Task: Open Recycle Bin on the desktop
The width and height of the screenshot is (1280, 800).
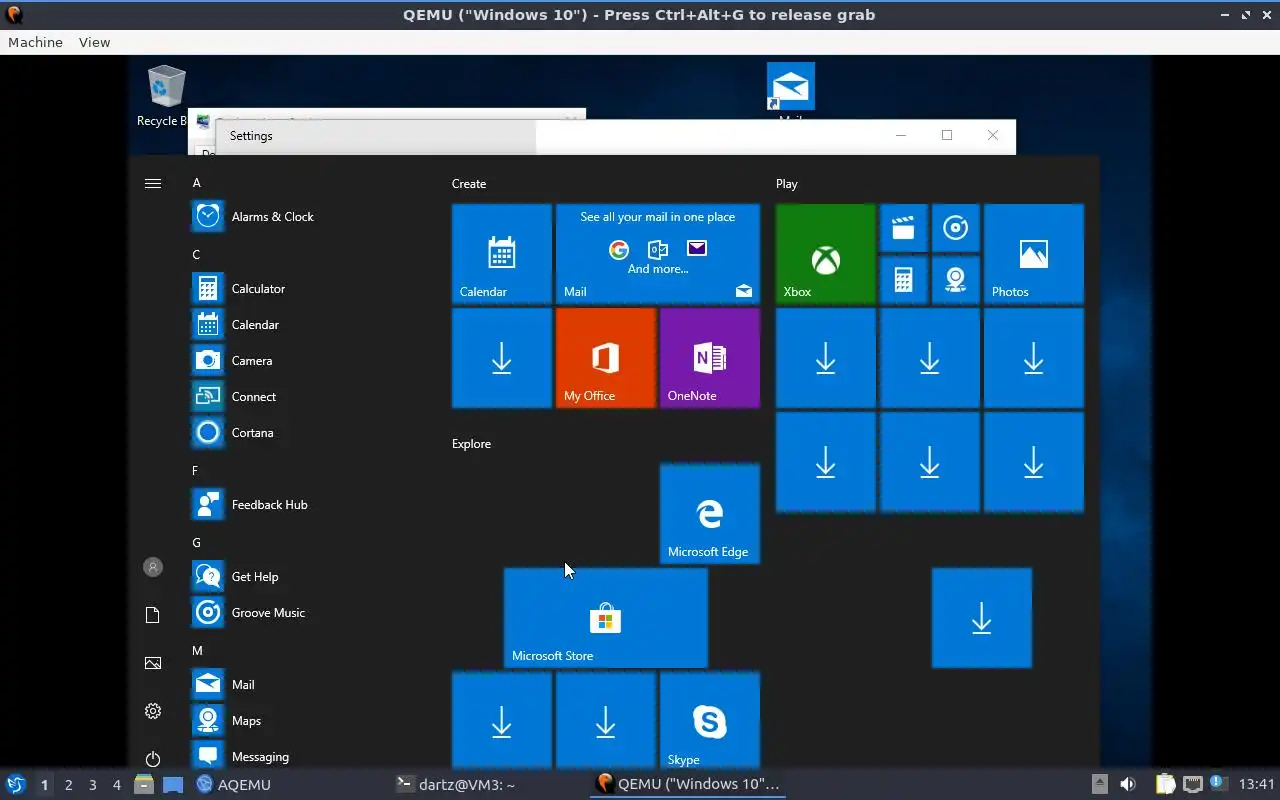Action: [x=165, y=96]
